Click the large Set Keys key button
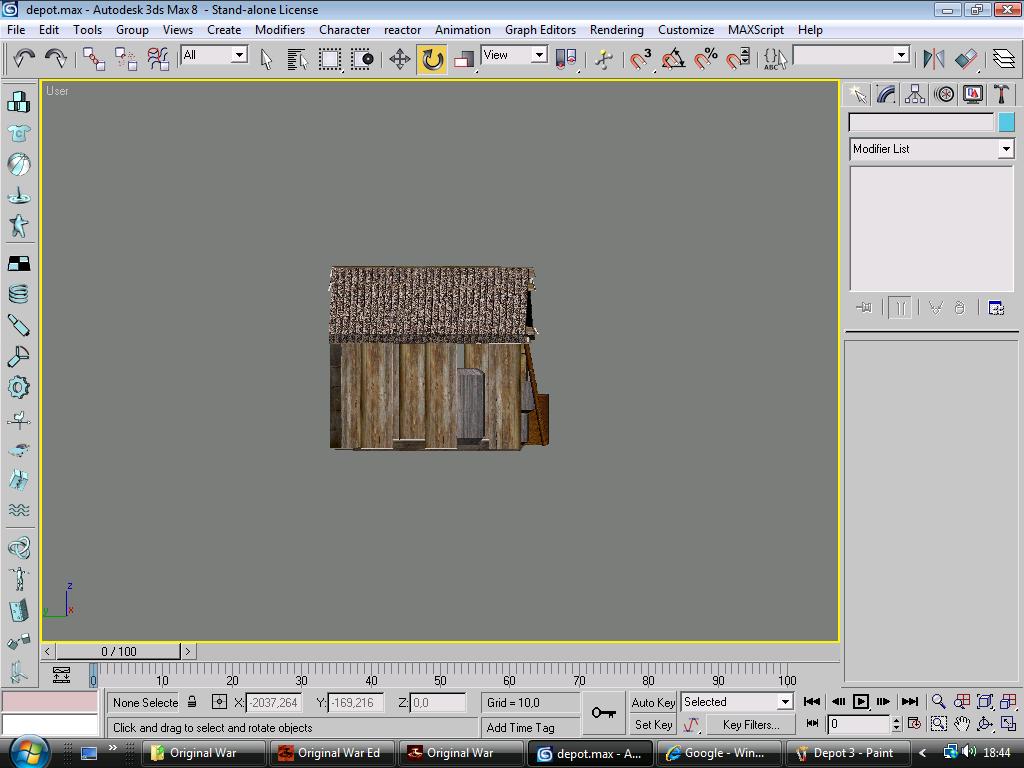 coord(603,713)
